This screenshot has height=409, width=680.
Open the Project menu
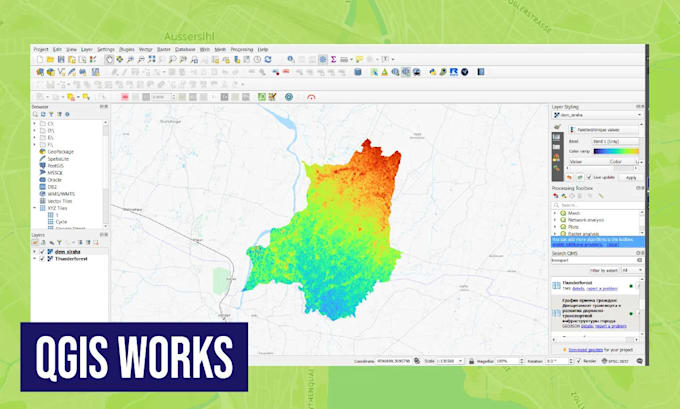pos(41,49)
